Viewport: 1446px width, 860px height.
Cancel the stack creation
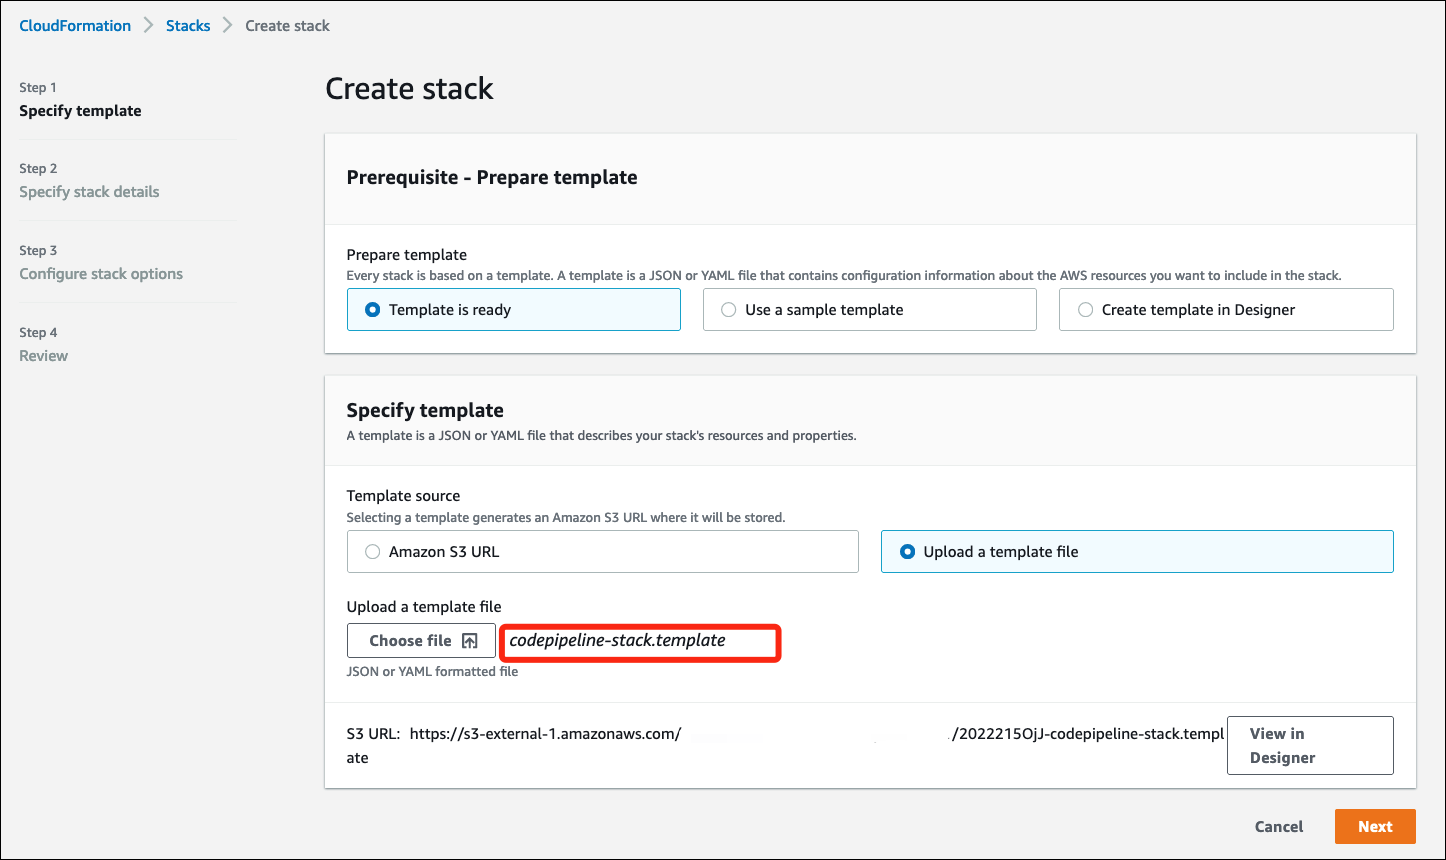click(x=1278, y=827)
